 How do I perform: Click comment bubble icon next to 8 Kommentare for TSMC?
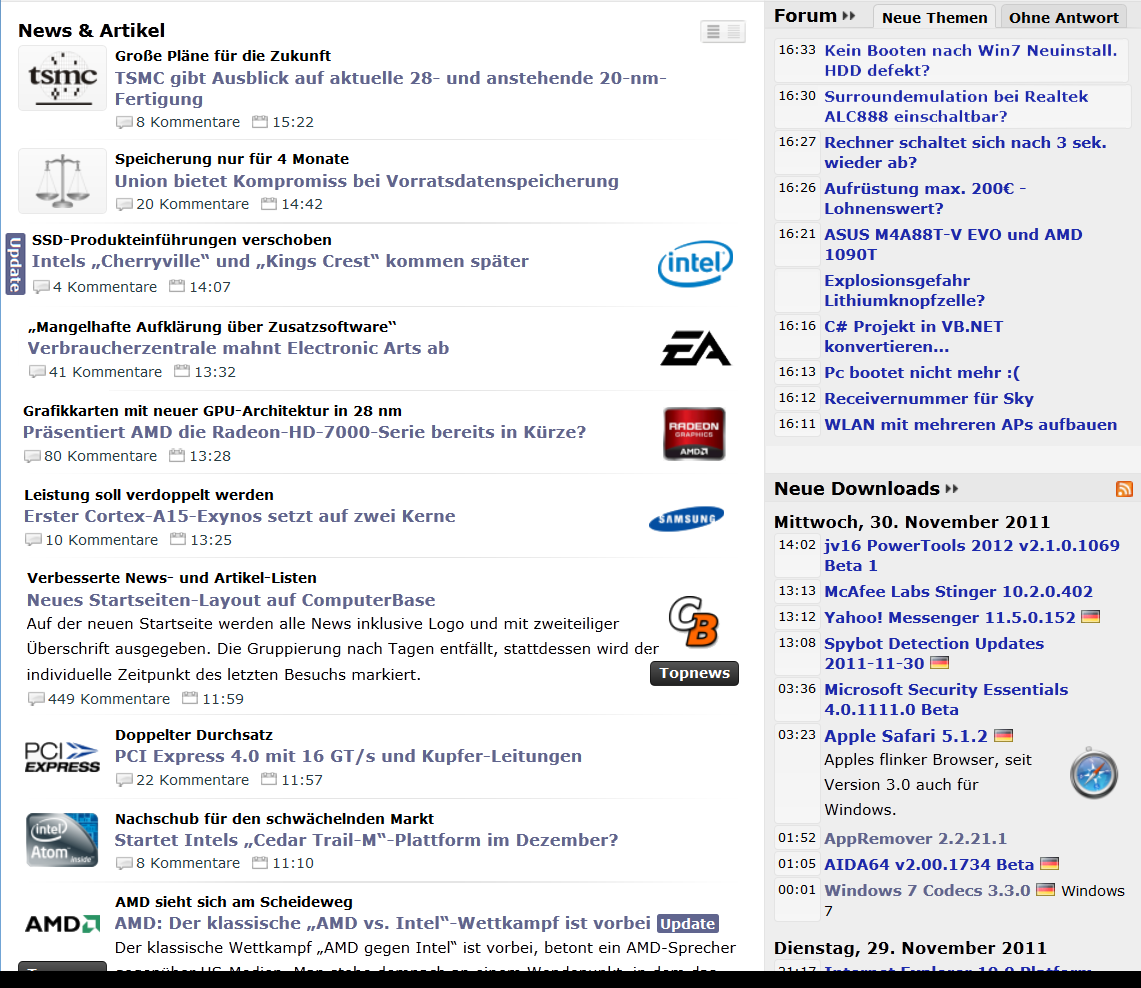tap(124, 122)
